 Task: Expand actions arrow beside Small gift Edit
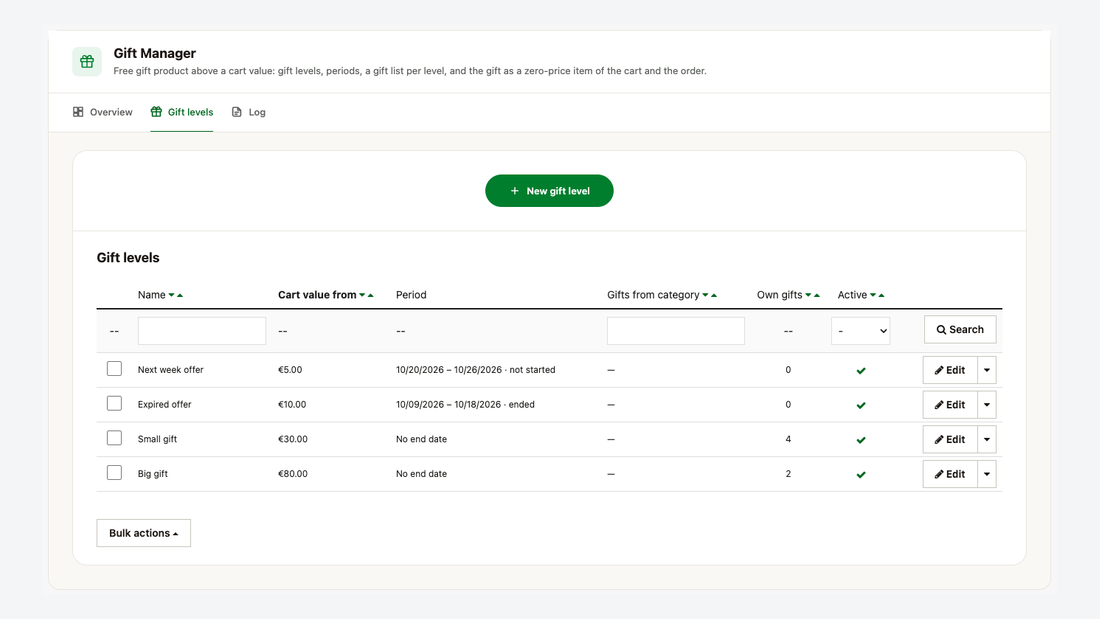[987, 439]
